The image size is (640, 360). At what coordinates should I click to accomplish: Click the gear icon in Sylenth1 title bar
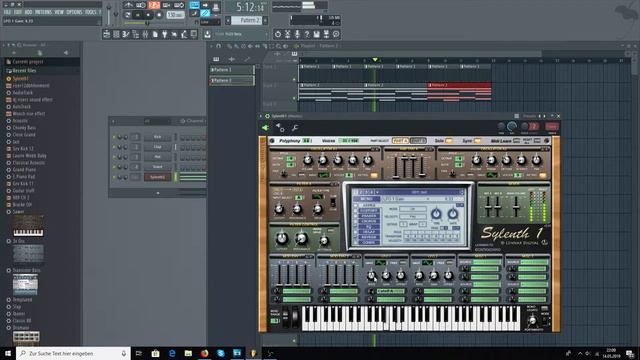[x=267, y=116]
